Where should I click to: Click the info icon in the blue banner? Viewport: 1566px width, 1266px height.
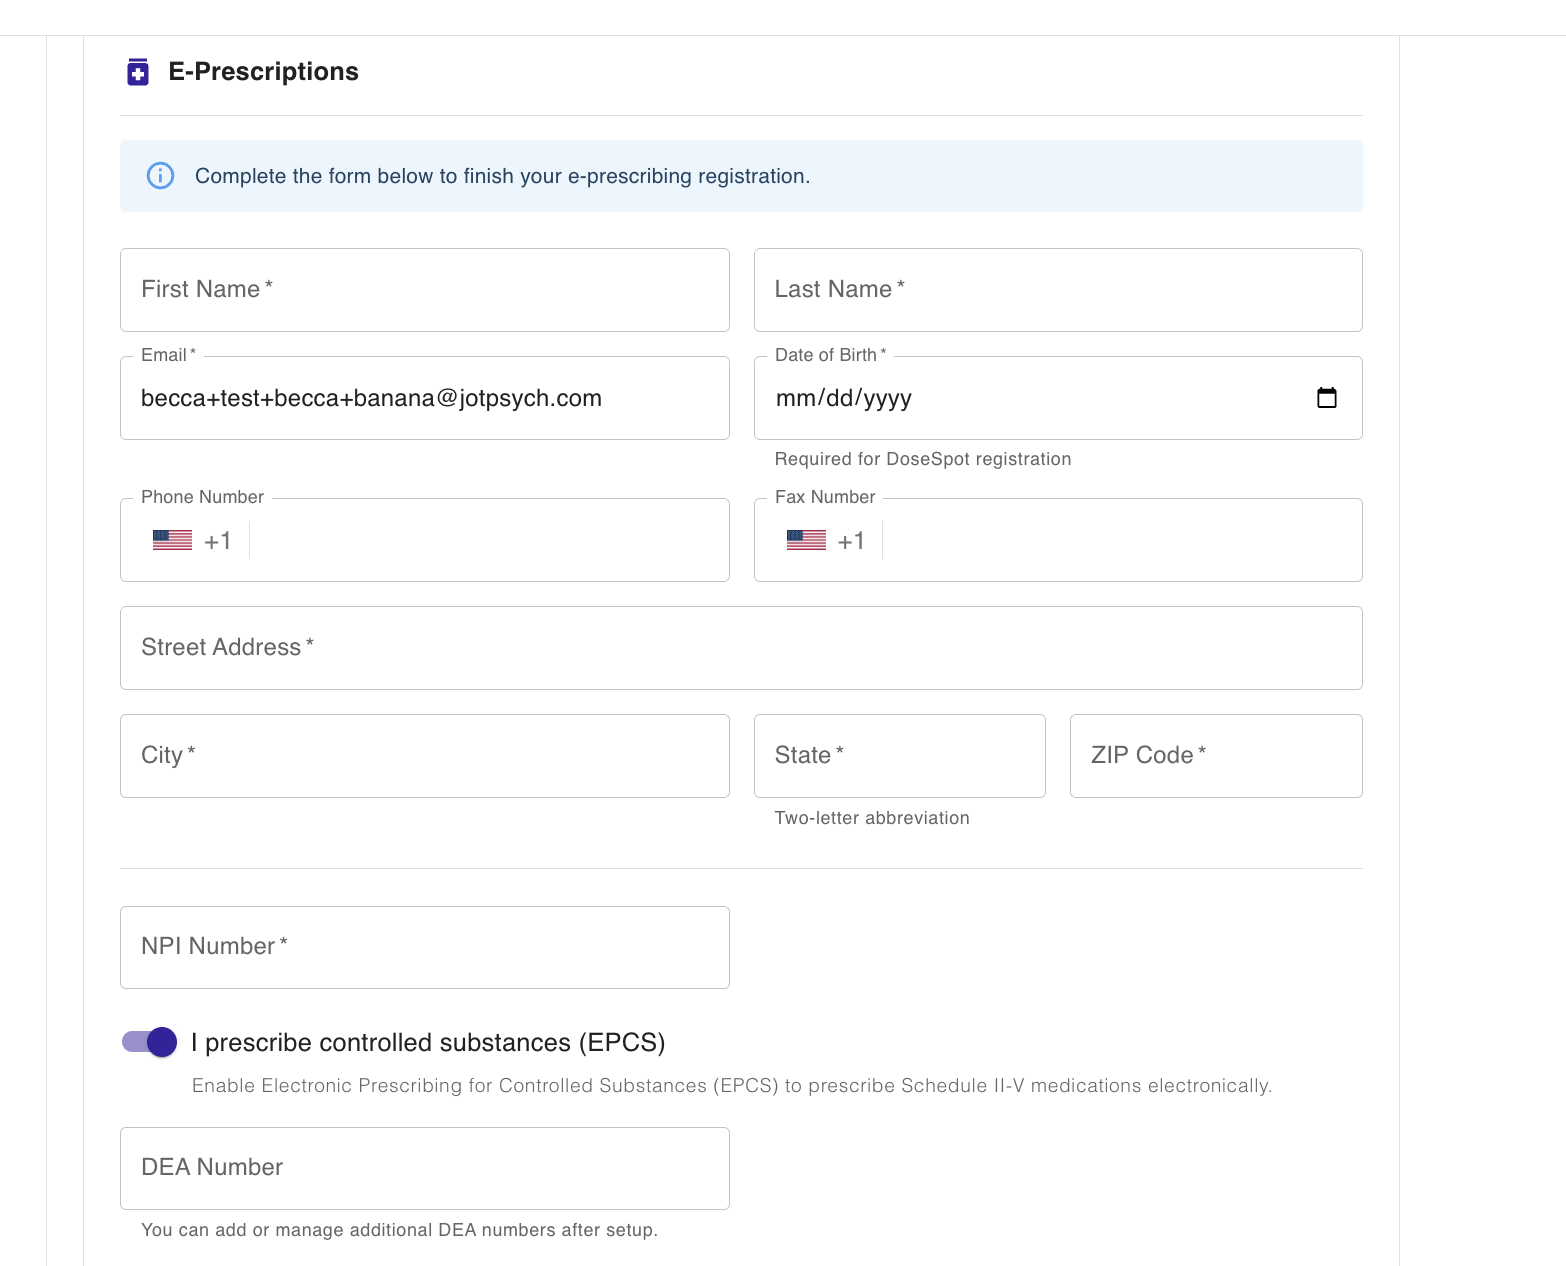[160, 176]
